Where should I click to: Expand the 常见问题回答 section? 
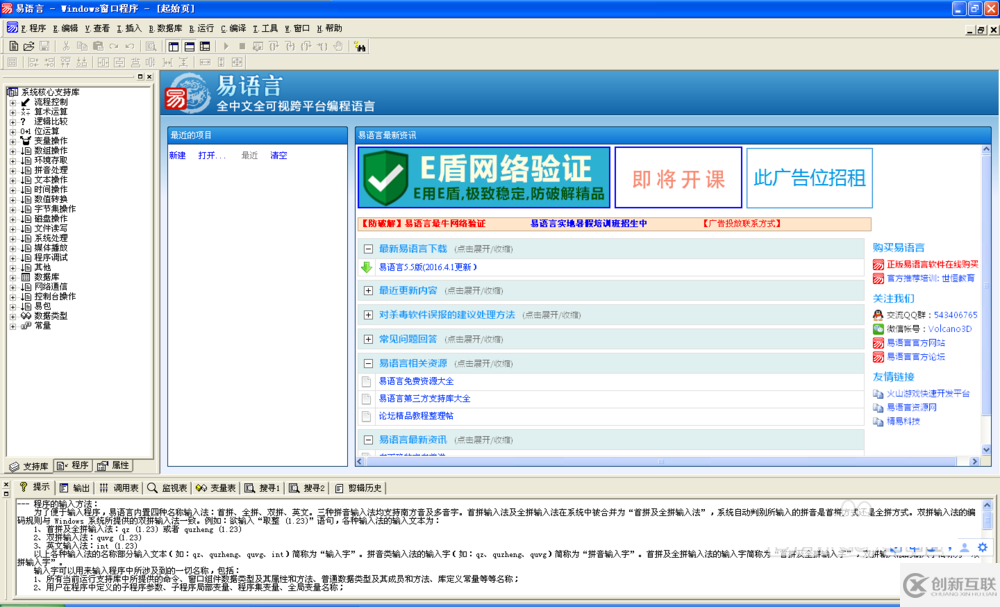[x=368, y=339]
